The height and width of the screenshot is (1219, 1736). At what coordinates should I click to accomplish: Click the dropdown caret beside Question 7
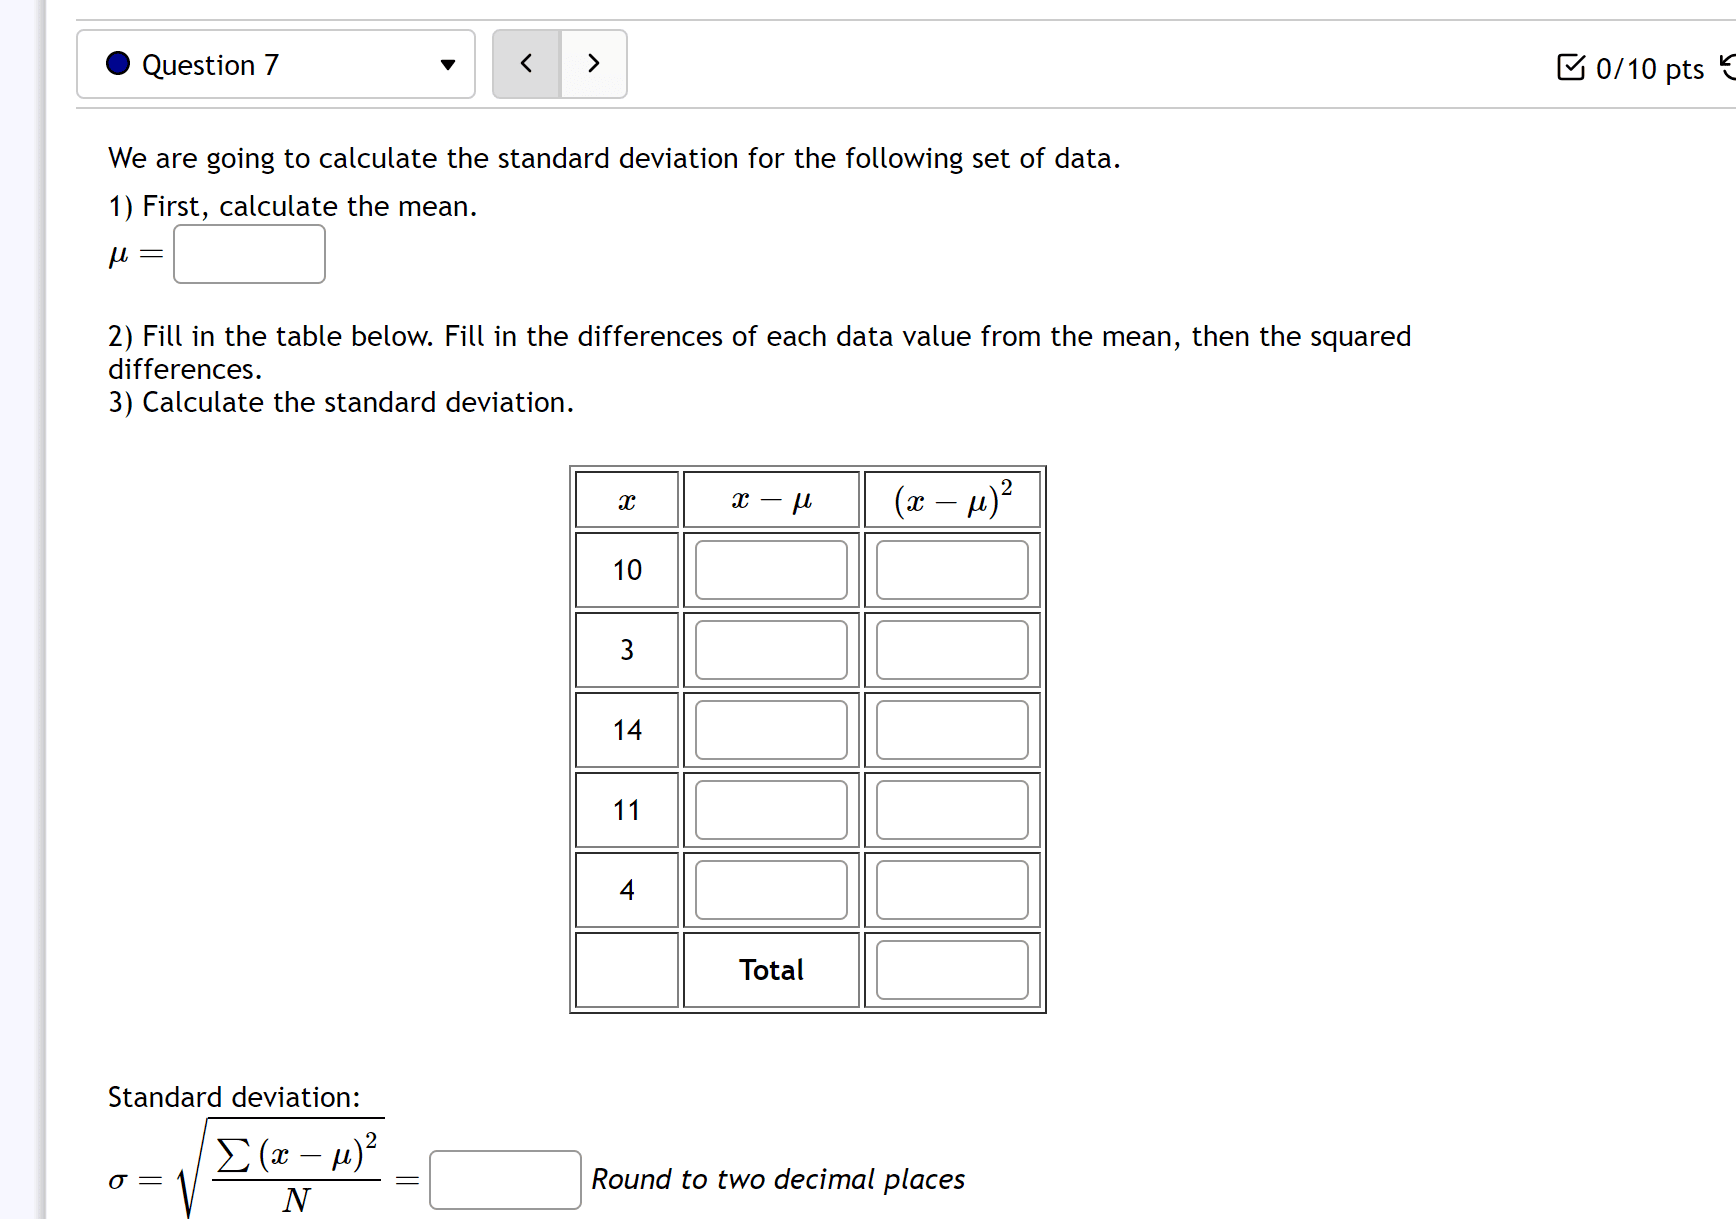coord(448,65)
